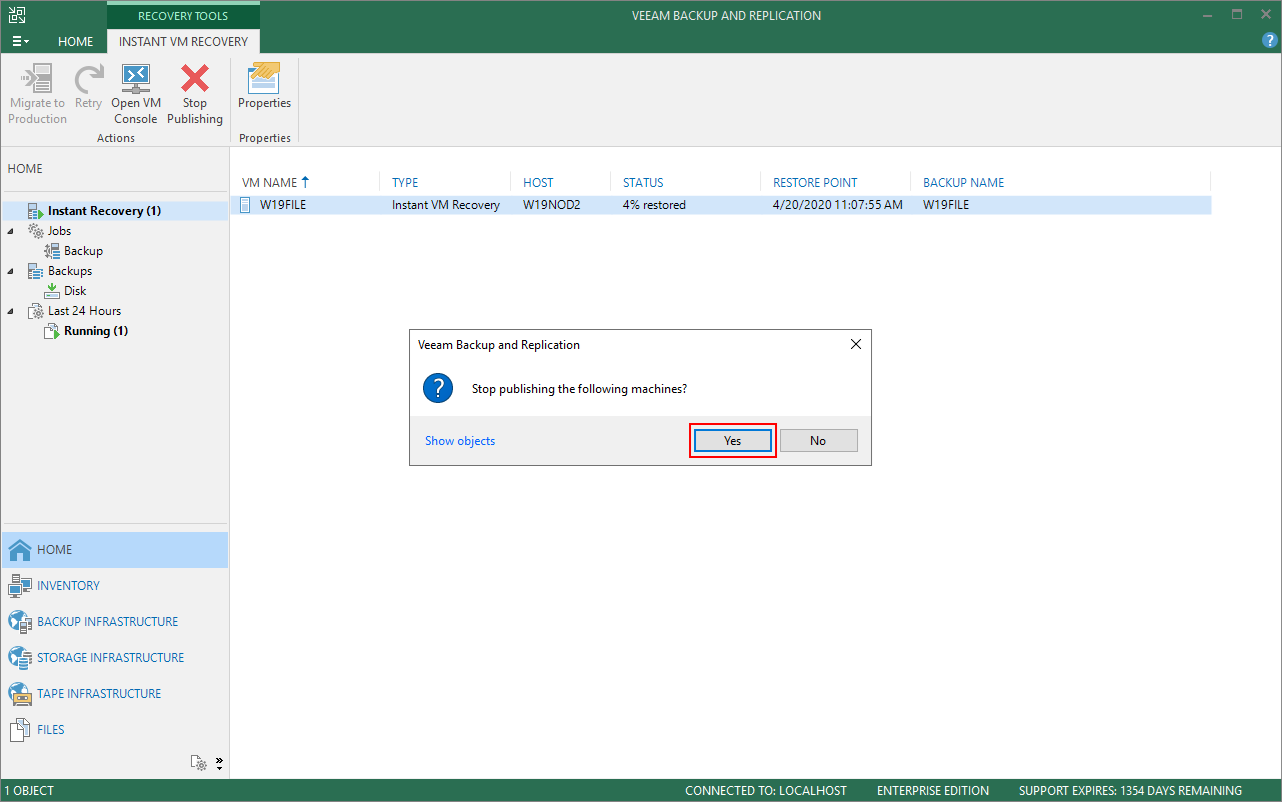Click the '4% restored' status cell
This screenshot has height=802, width=1282.
point(654,205)
